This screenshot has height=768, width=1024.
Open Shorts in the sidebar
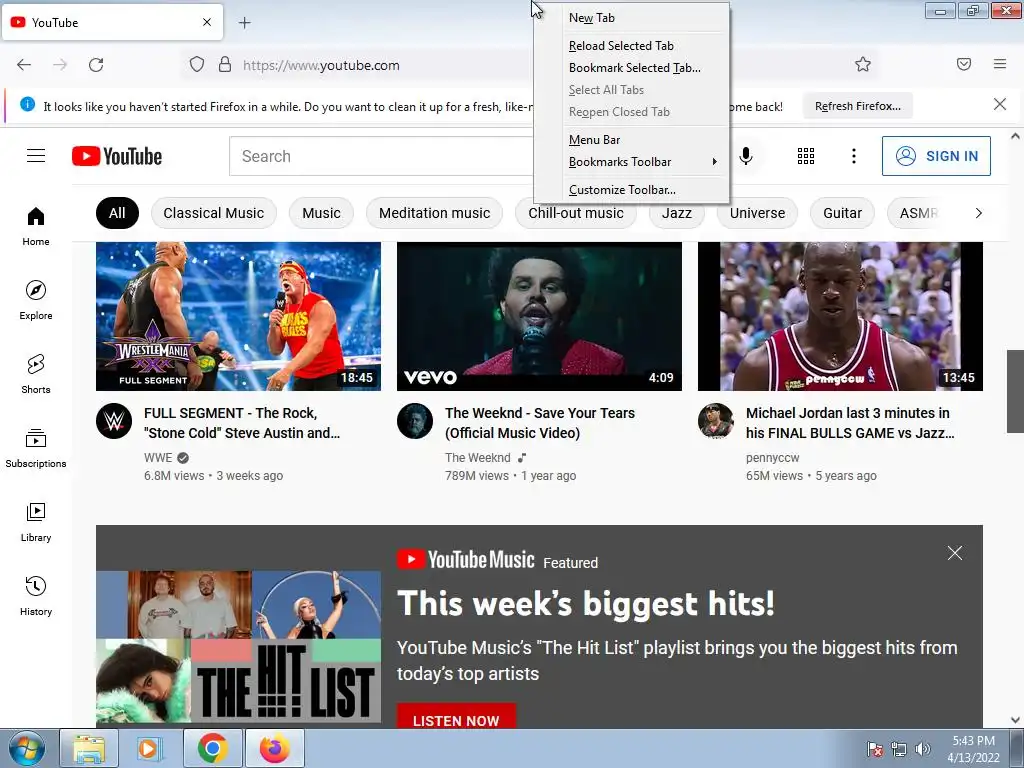pyautogui.click(x=36, y=374)
